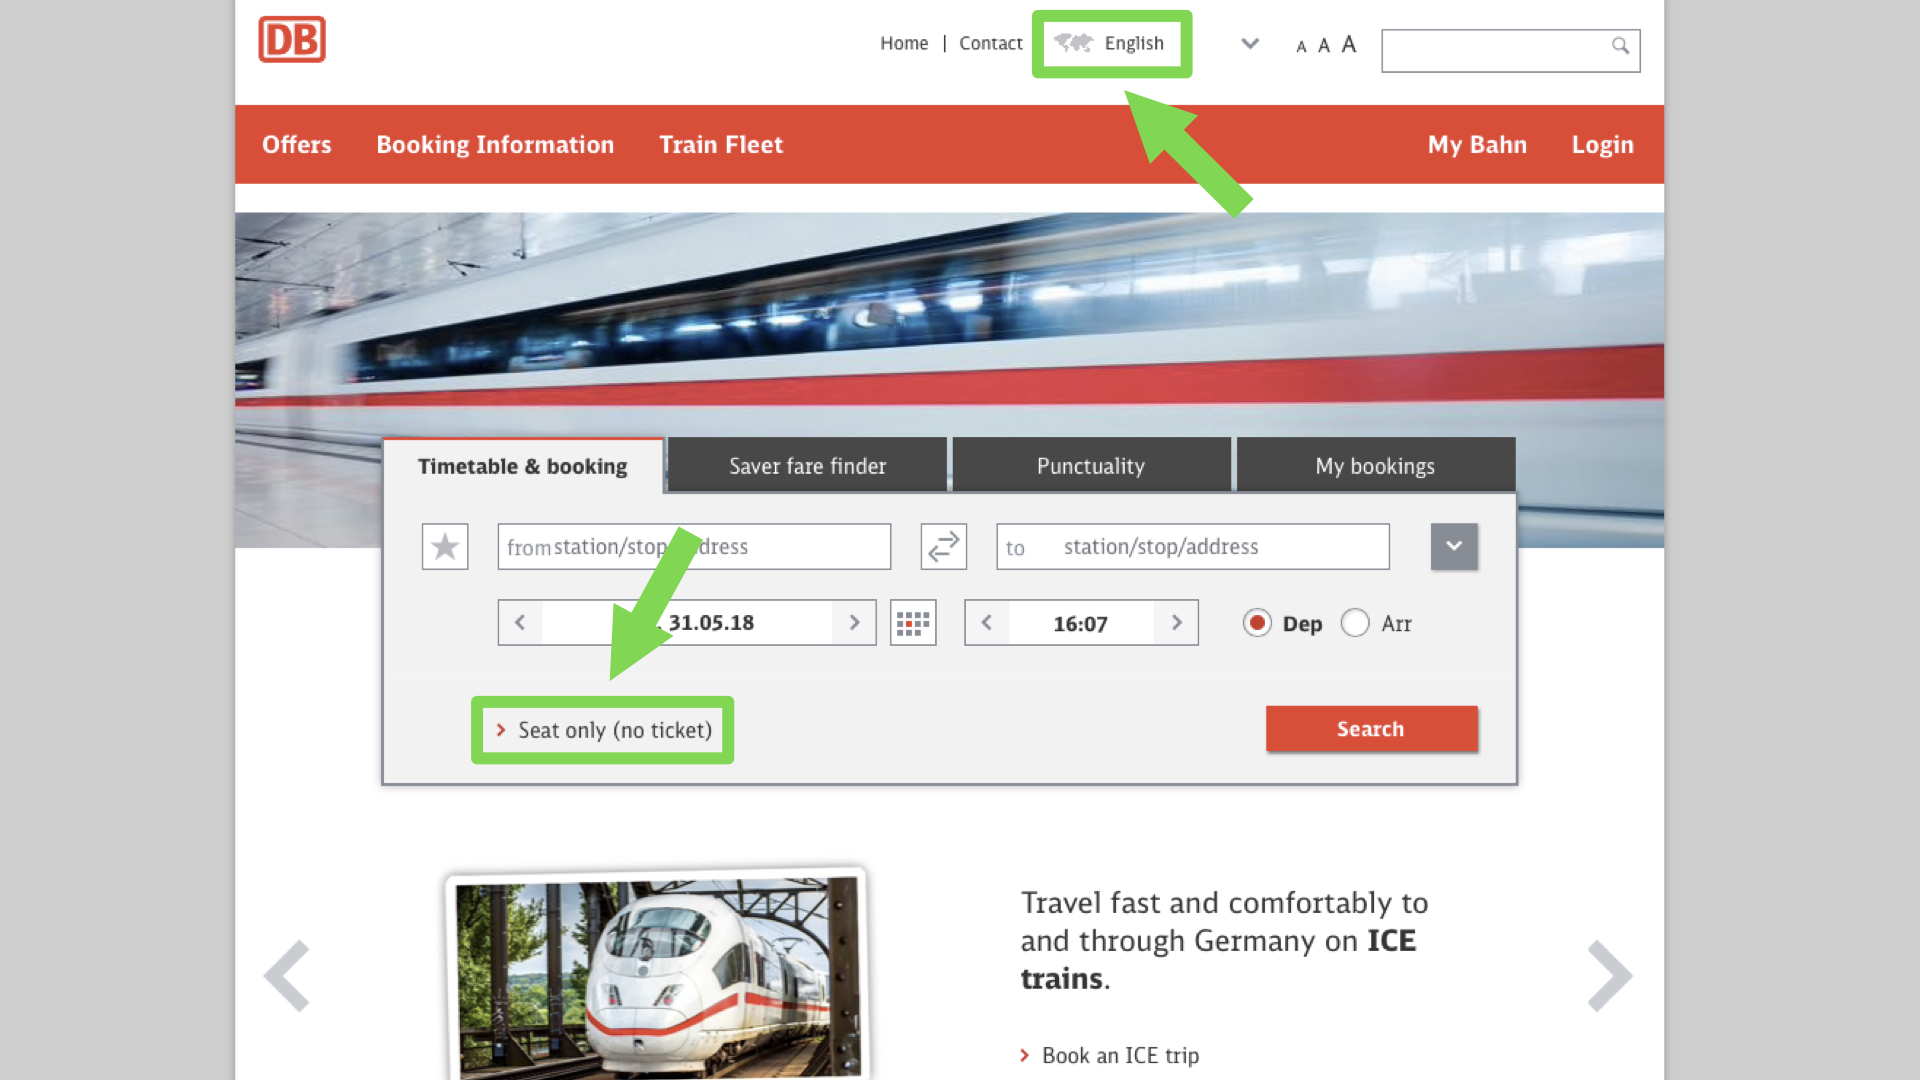Expand the header chevron dropdown
Screen dimensions: 1920x1080
[1250, 43]
